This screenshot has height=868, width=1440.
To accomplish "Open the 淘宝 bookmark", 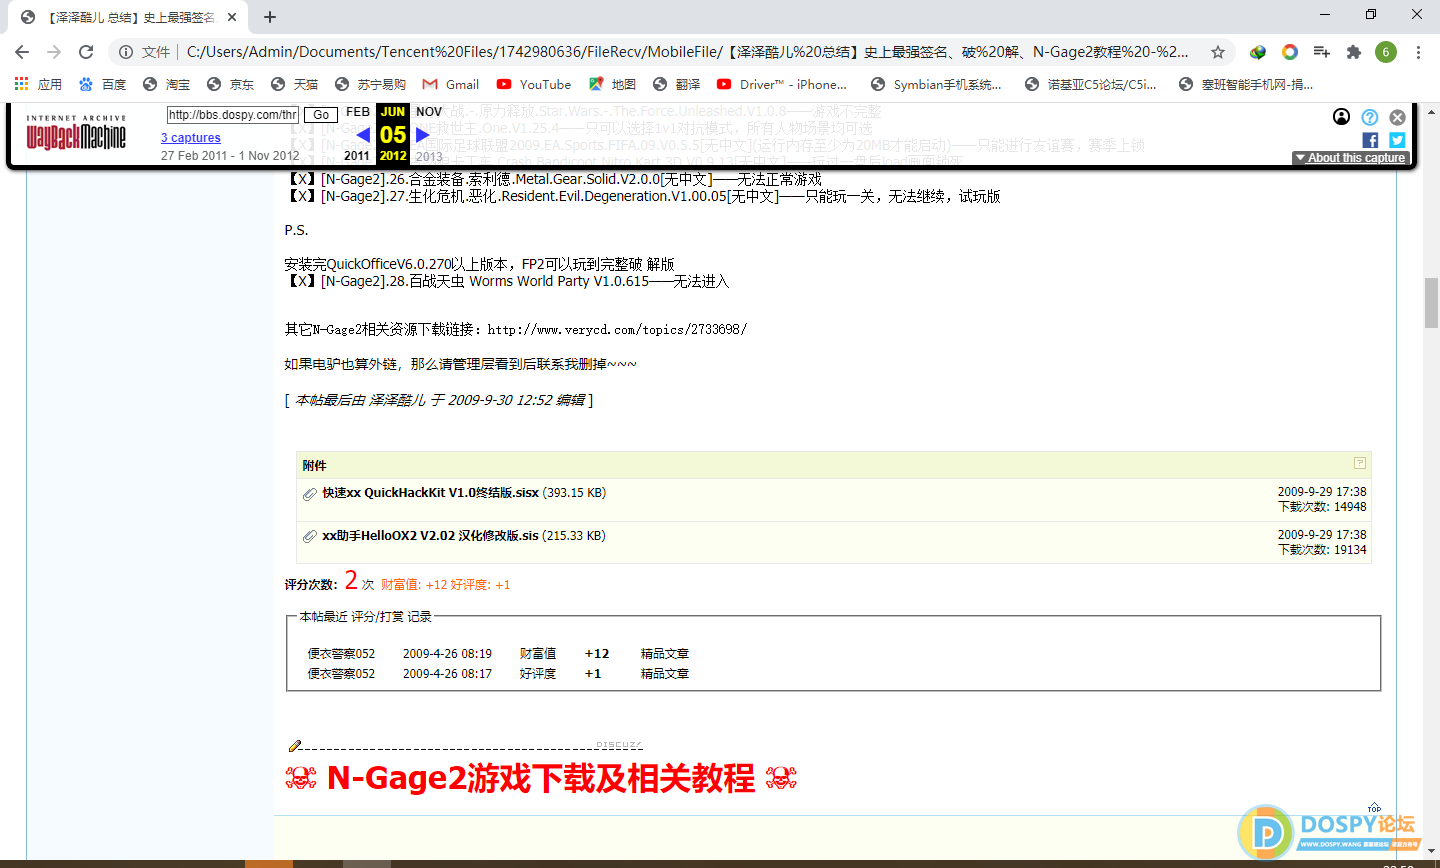I will [x=167, y=84].
